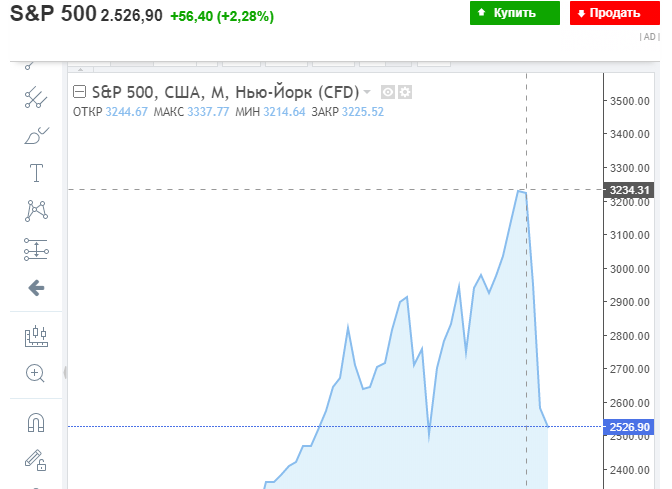The width and height of the screenshot is (672, 489).
Task: Click the back arrow icon
Action: [x=36, y=288]
